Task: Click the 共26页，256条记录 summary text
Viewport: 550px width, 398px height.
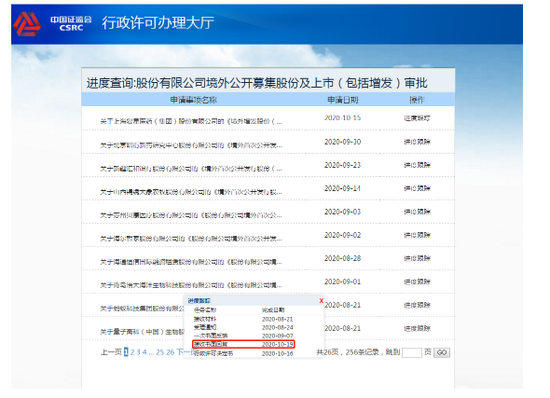Action: click(x=348, y=352)
